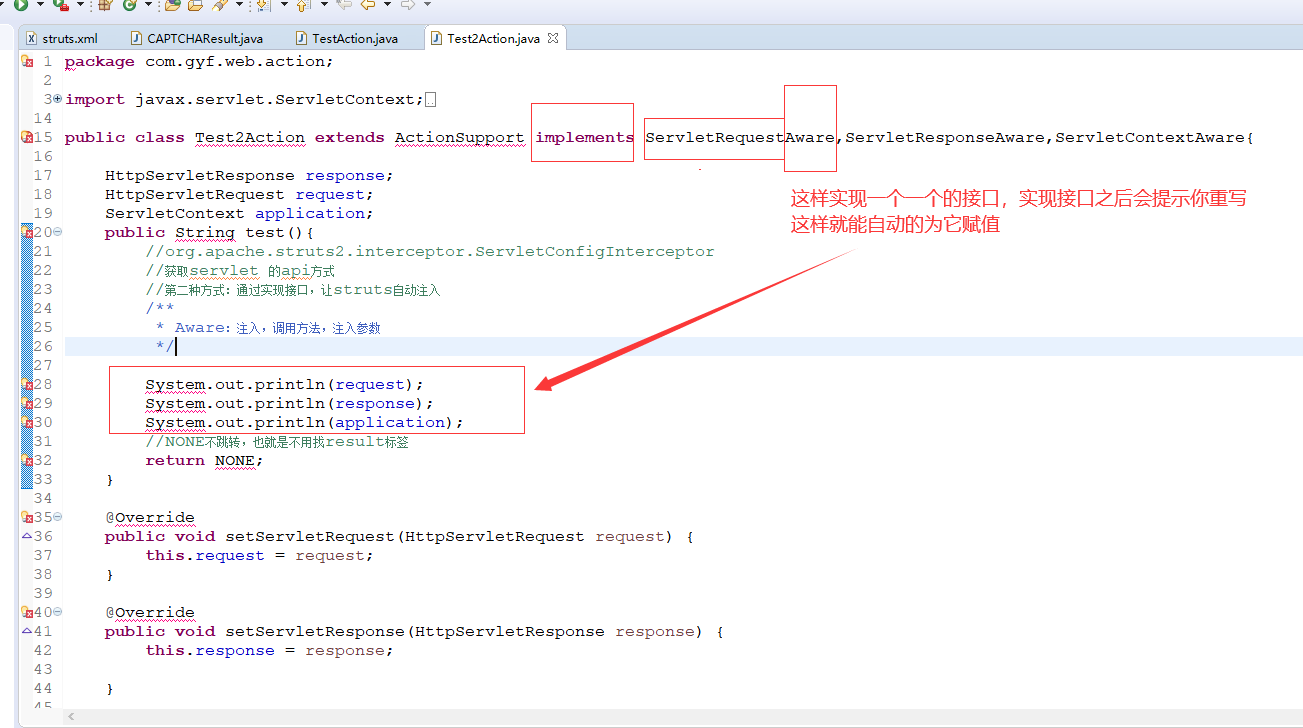Image resolution: width=1303 pixels, height=728 pixels.
Task: Click the ServletContext application field line
Action: [240, 214]
